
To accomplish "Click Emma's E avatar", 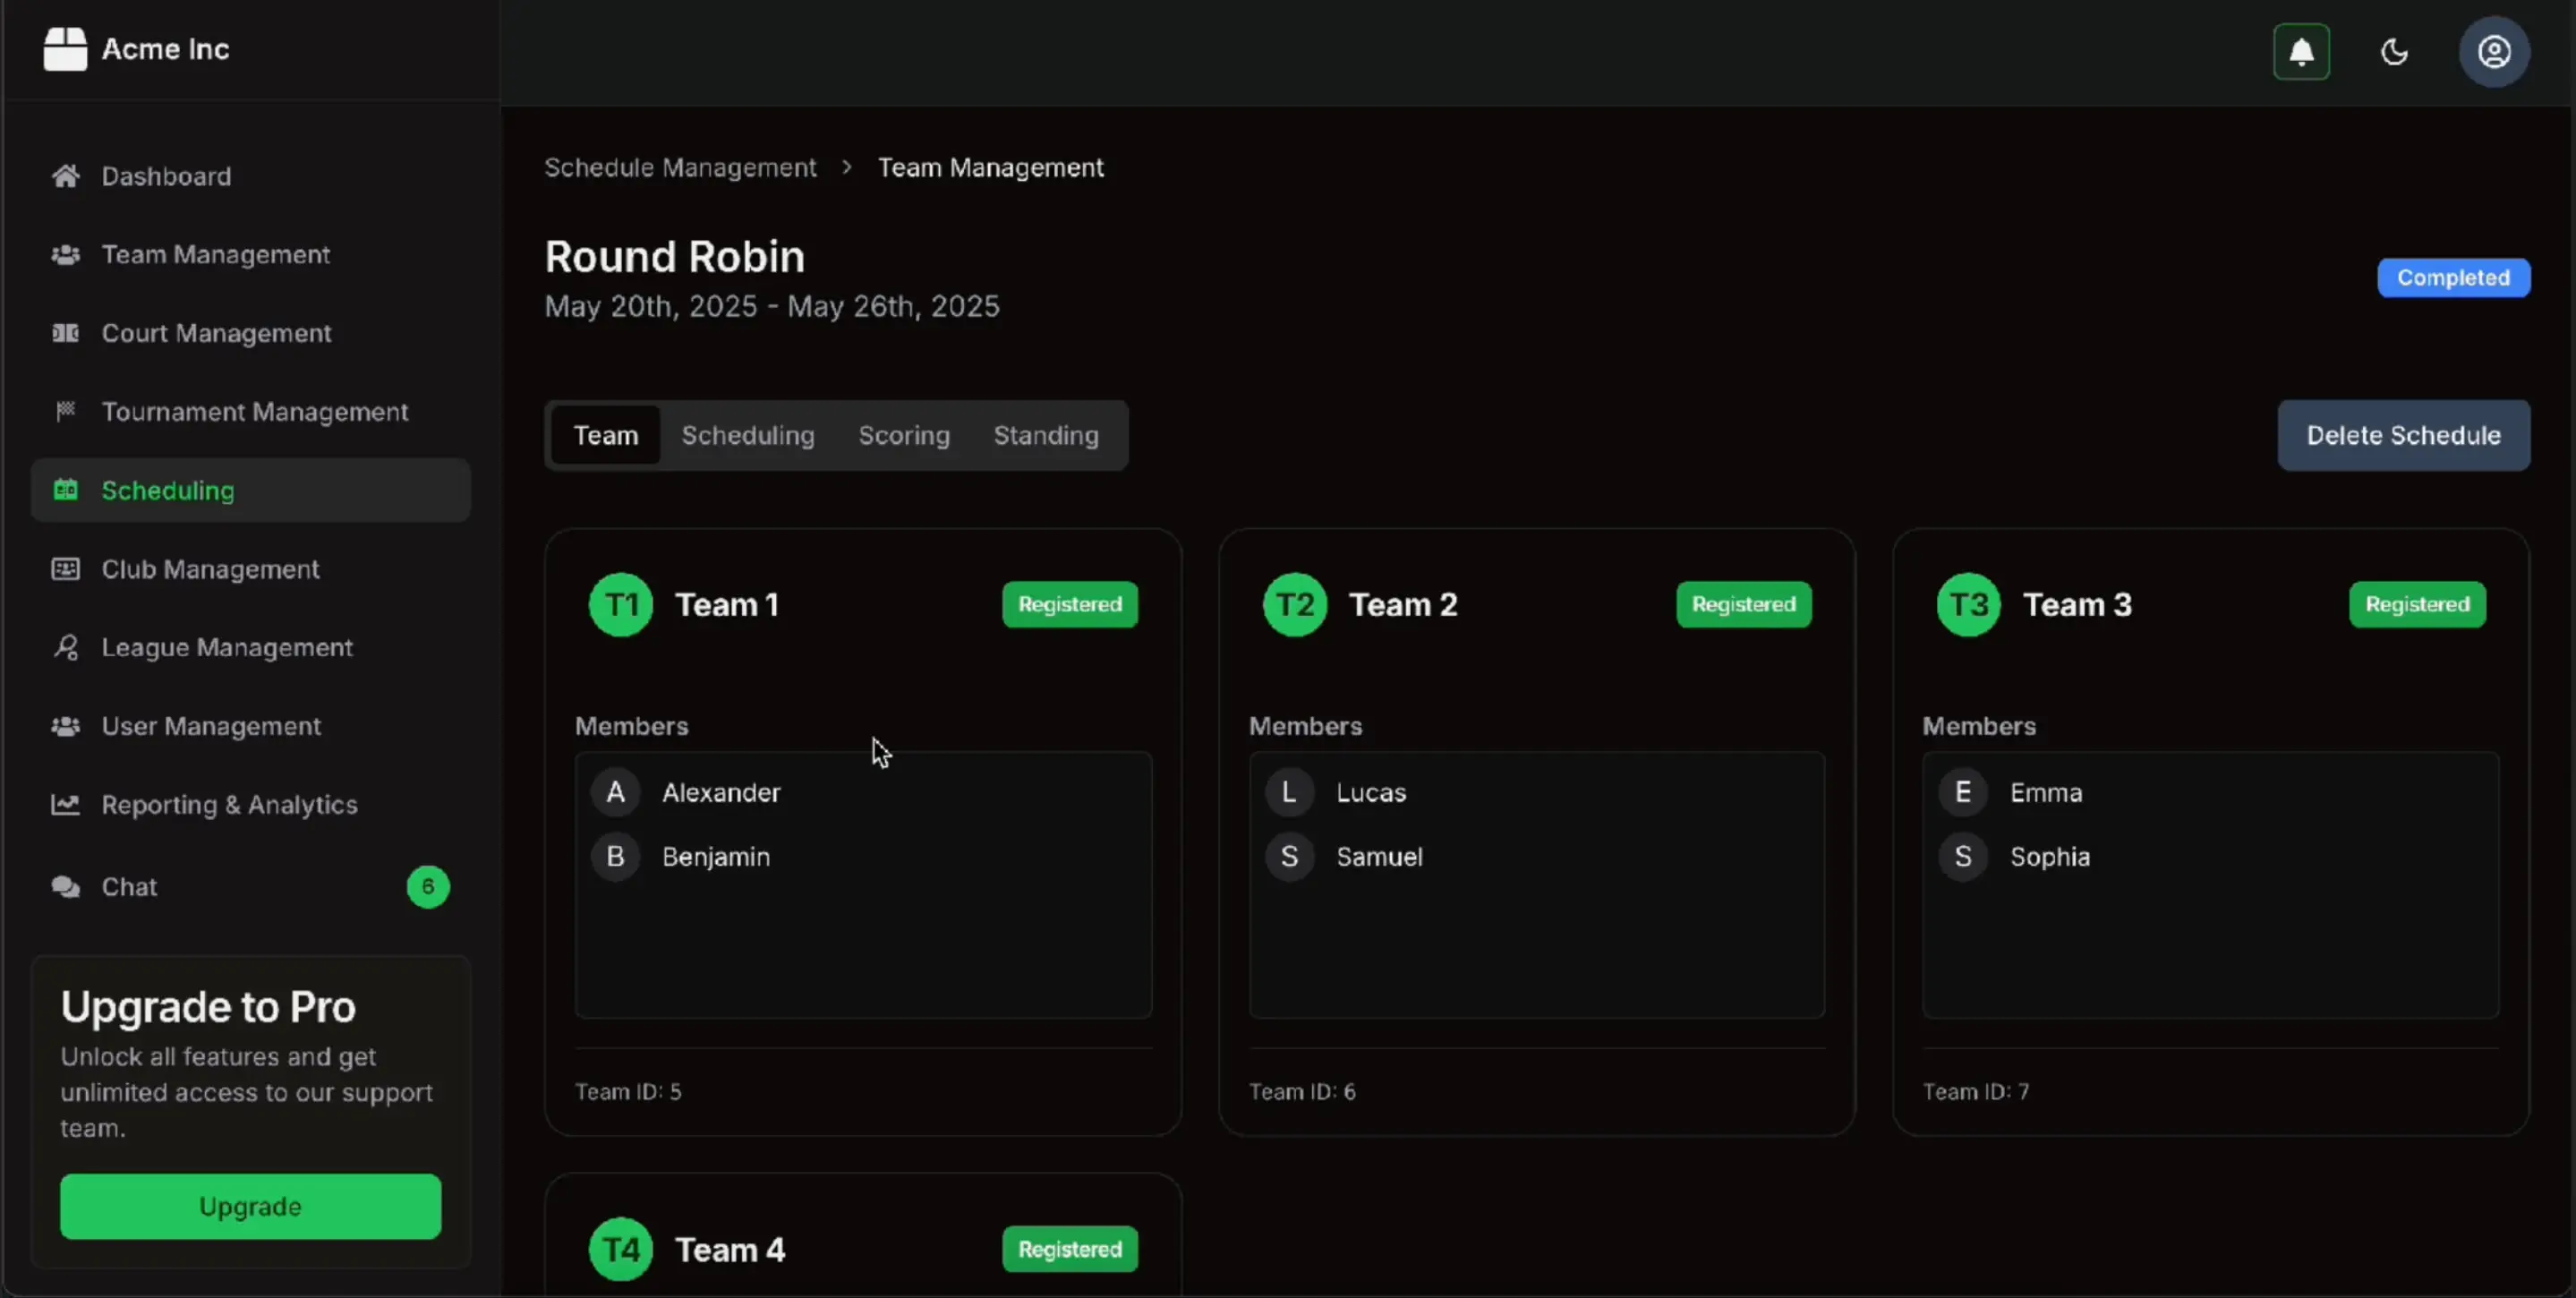I will tap(1963, 792).
